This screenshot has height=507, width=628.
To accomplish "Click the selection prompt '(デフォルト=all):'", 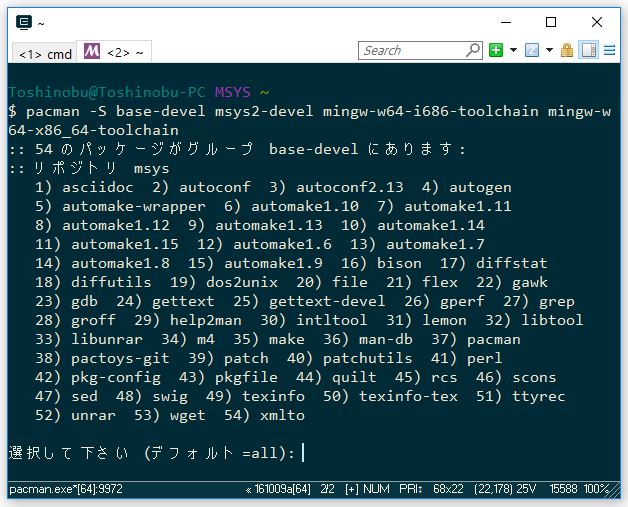I will click(x=219, y=453).
